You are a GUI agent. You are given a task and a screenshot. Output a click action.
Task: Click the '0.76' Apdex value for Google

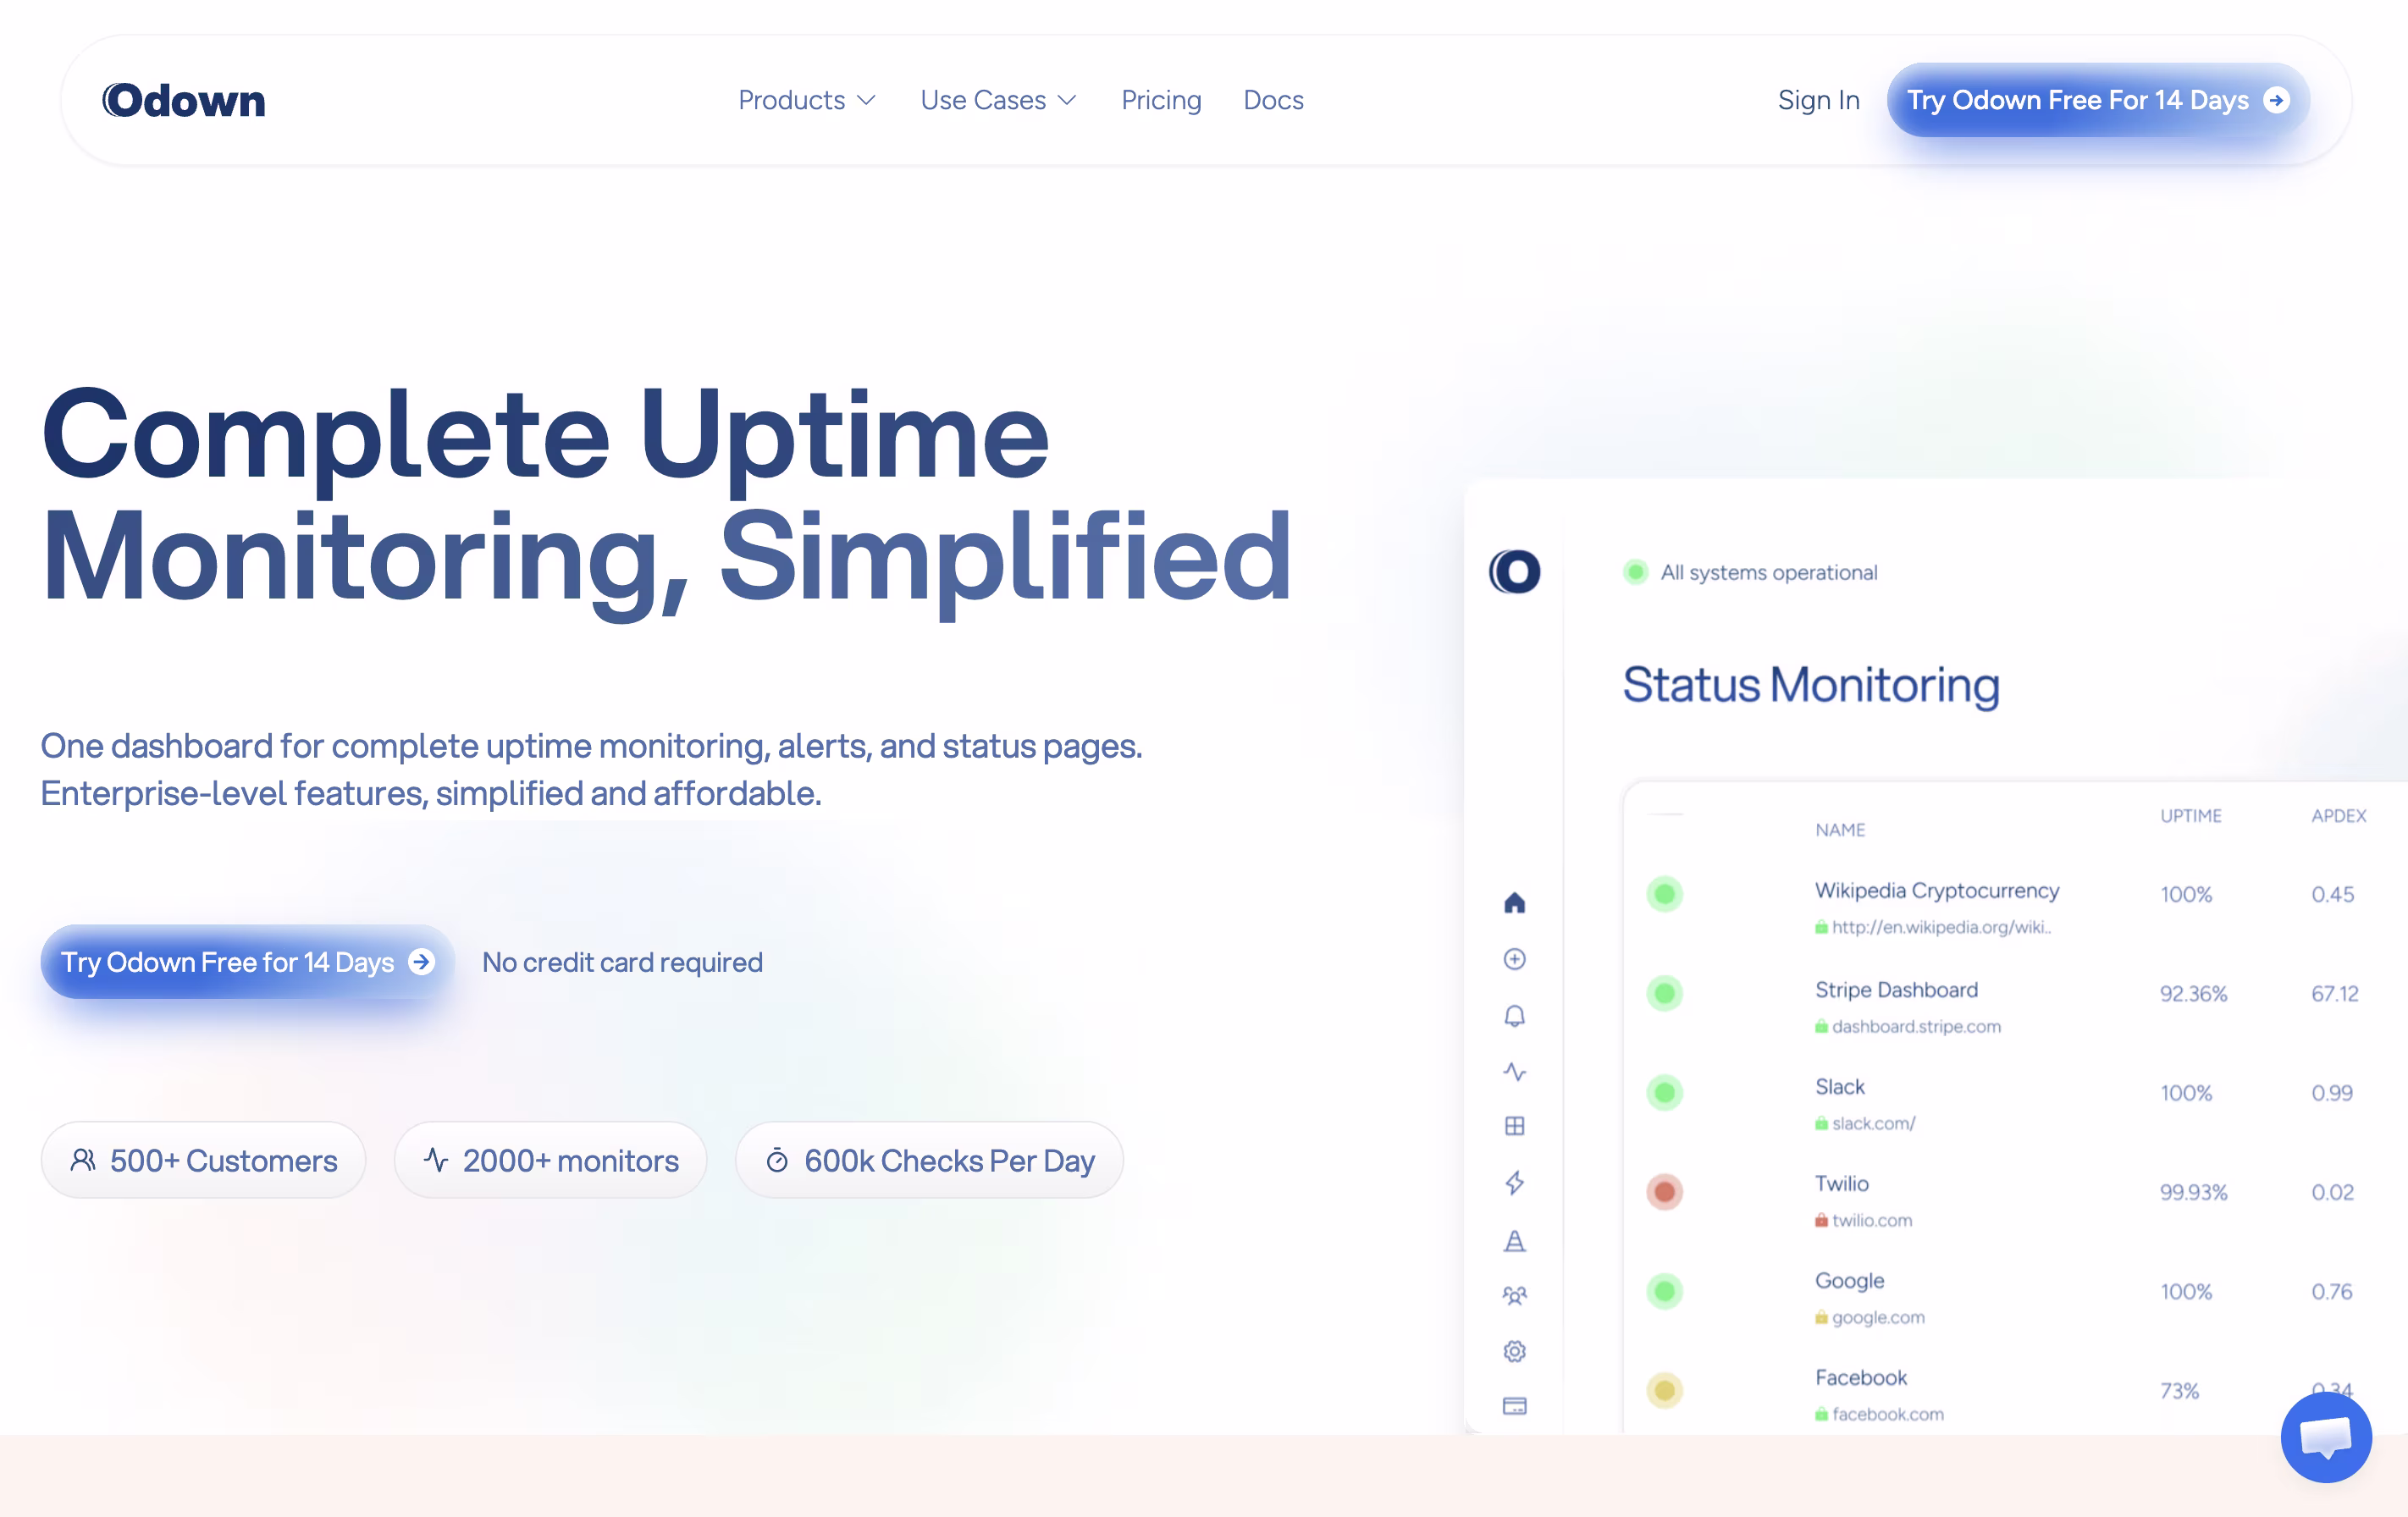pyautogui.click(x=2332, y=1291)
